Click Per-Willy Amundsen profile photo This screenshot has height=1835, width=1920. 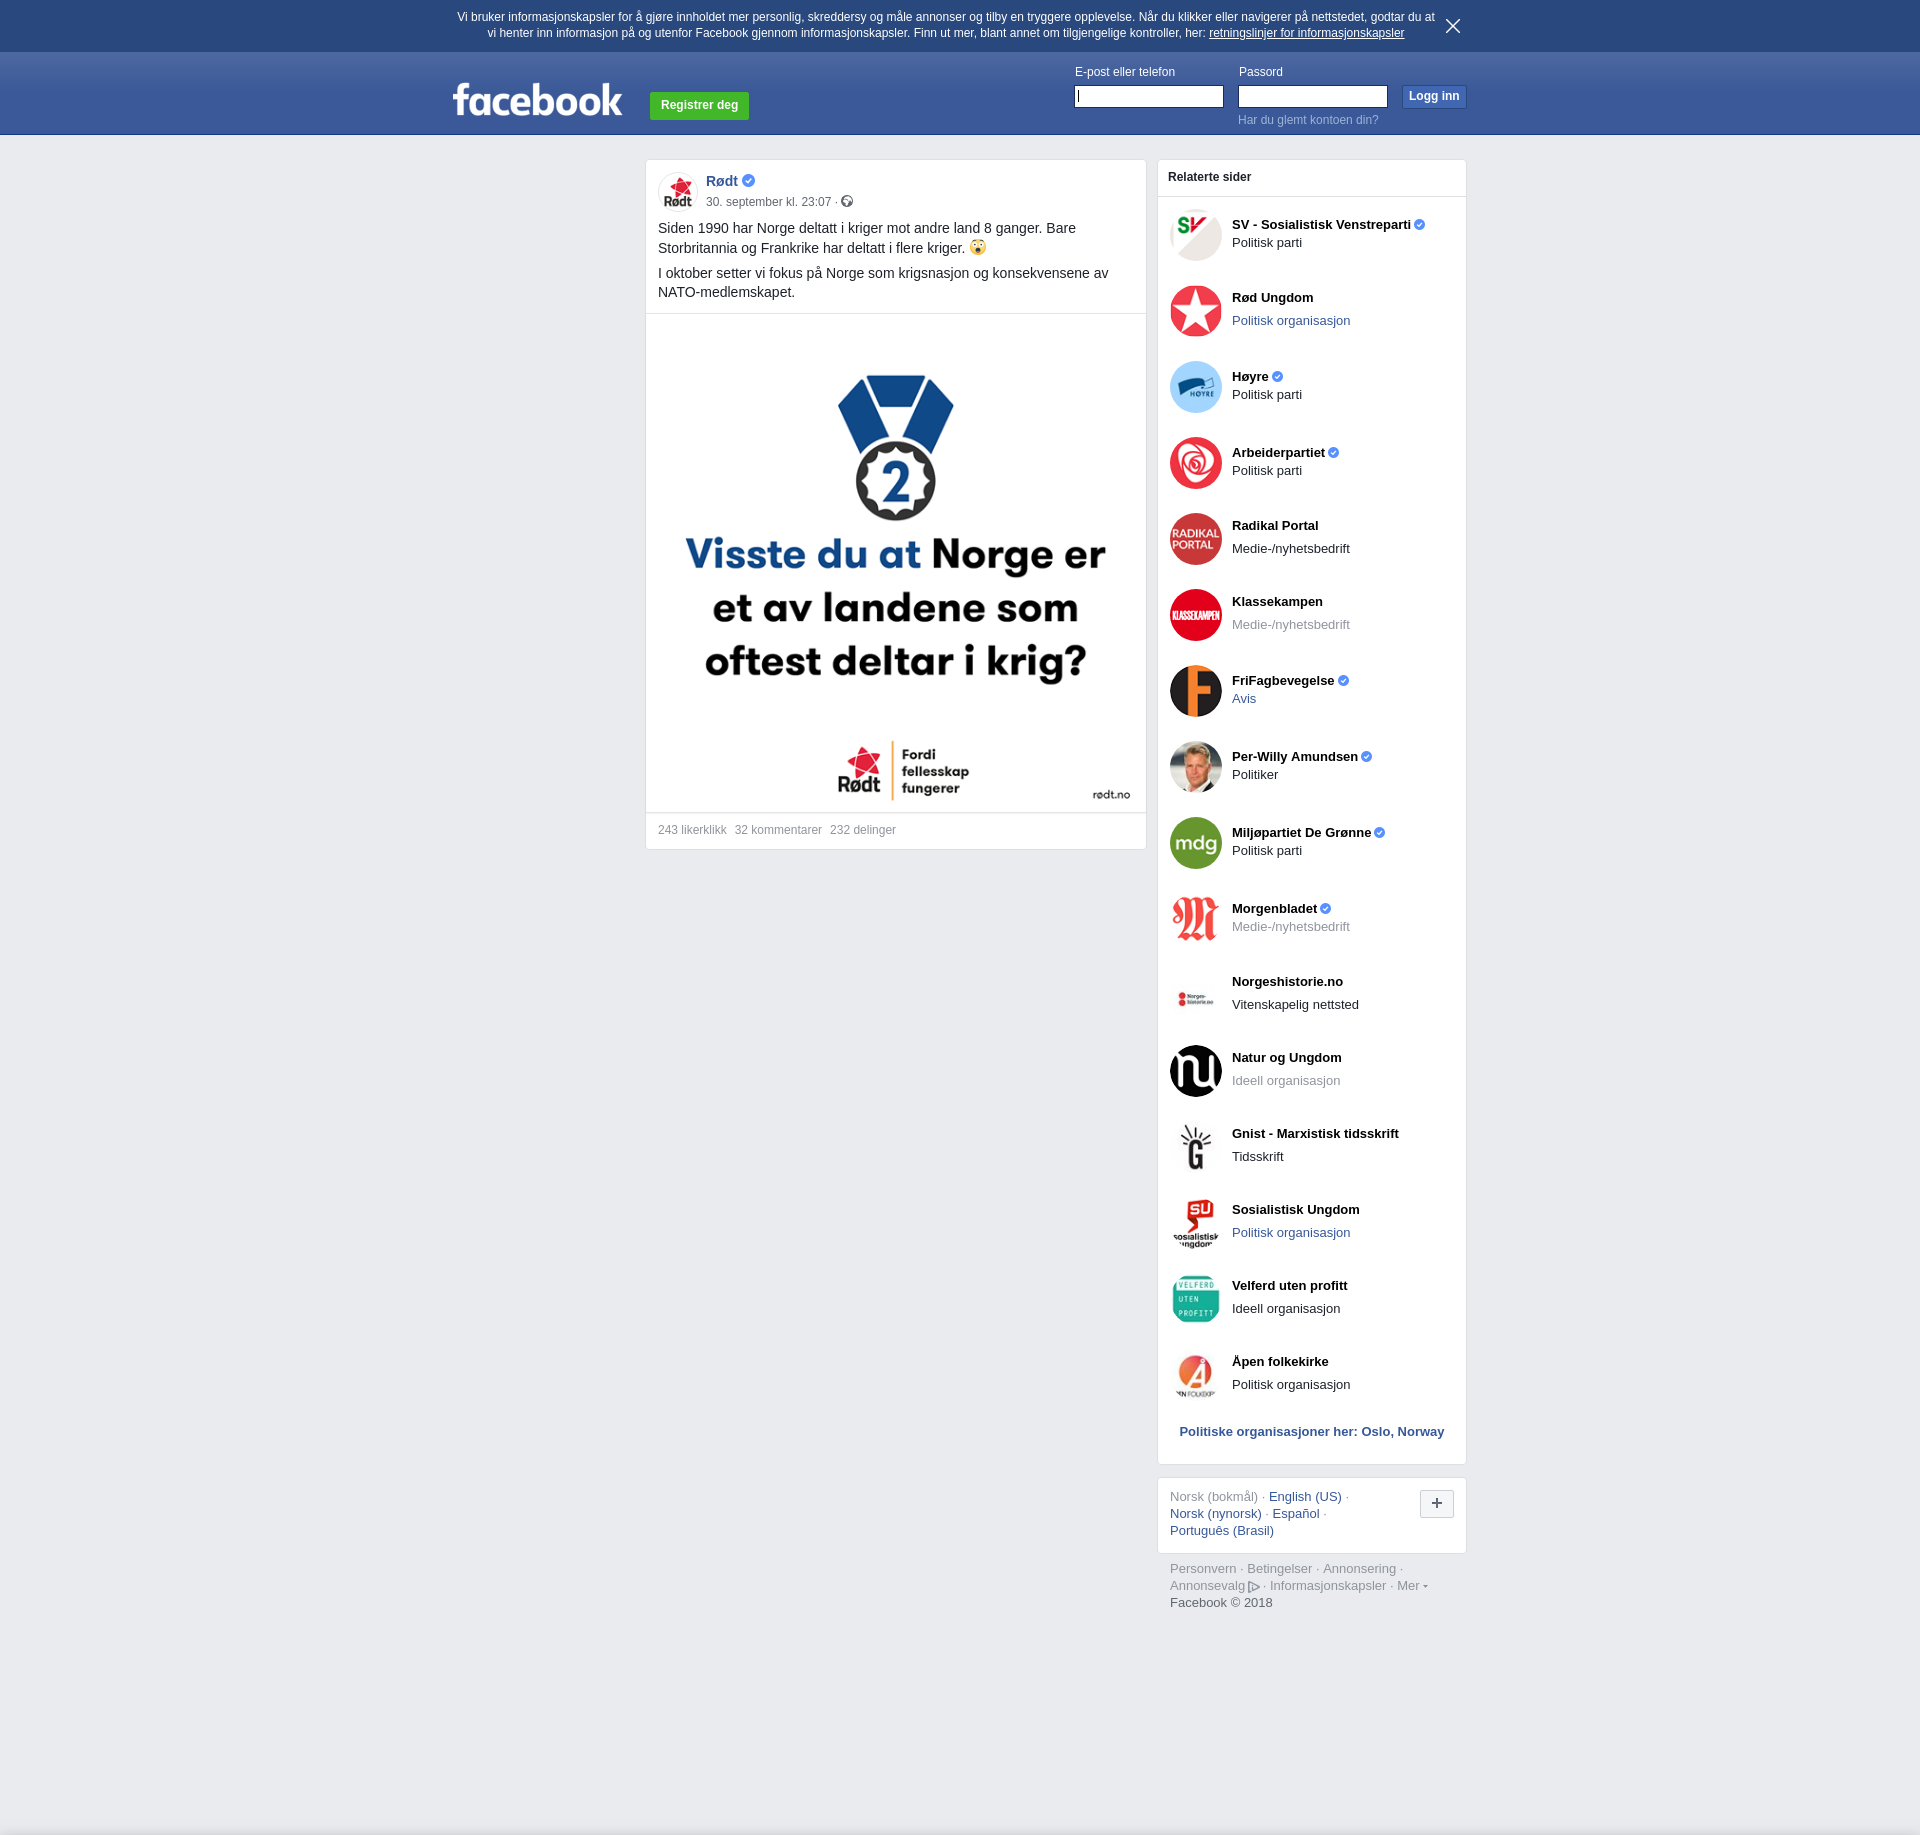(1196, 767)
